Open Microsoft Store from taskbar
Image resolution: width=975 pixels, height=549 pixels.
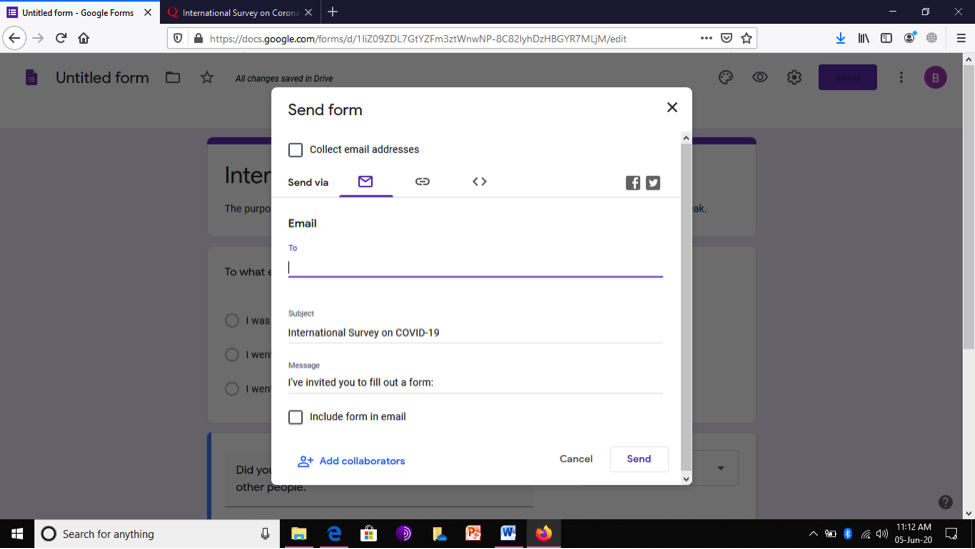369,534
